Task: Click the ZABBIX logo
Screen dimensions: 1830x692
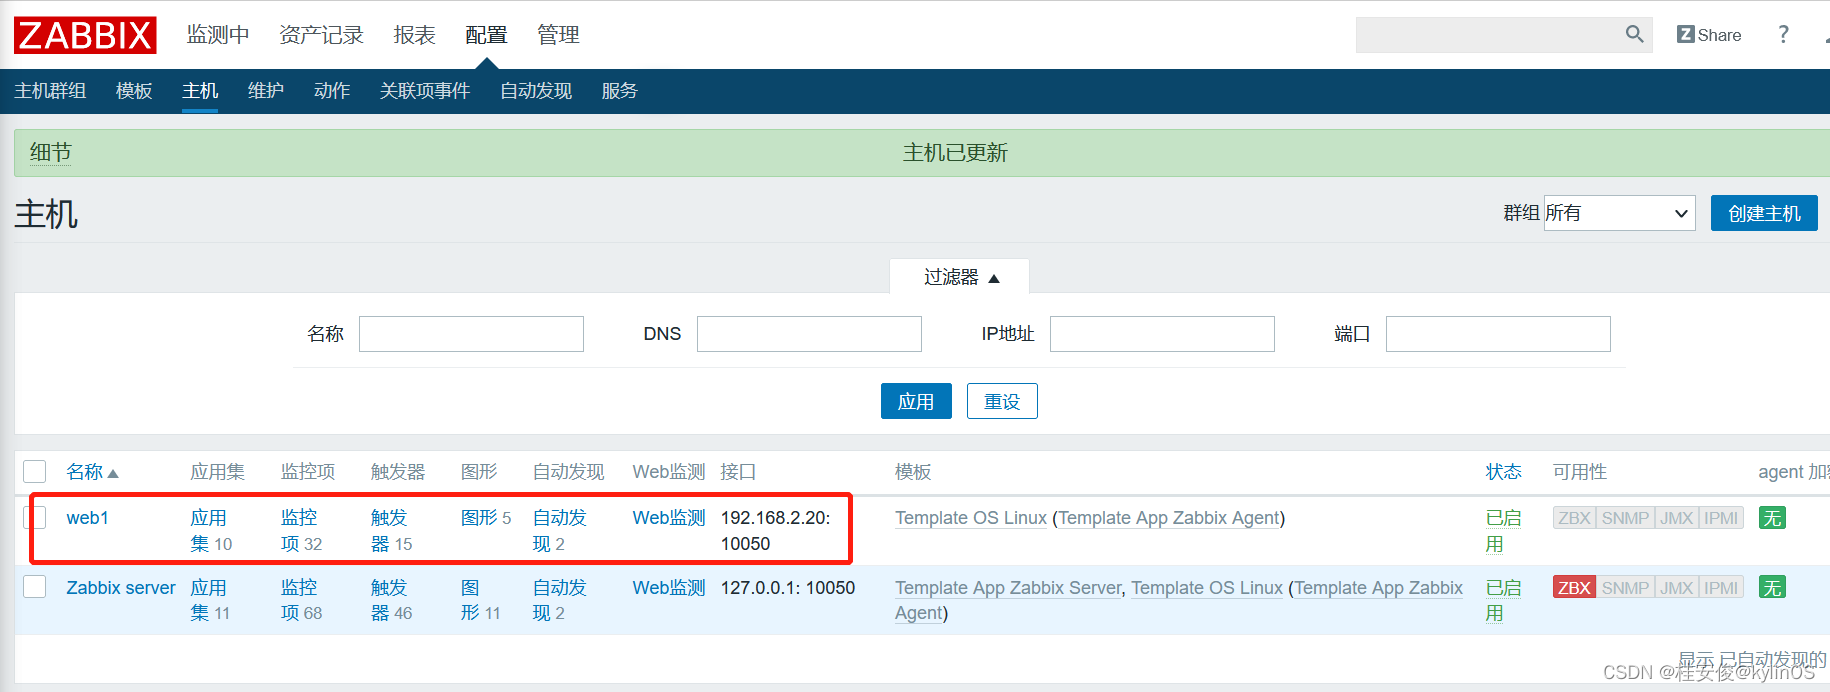Action: coord(85,35)
